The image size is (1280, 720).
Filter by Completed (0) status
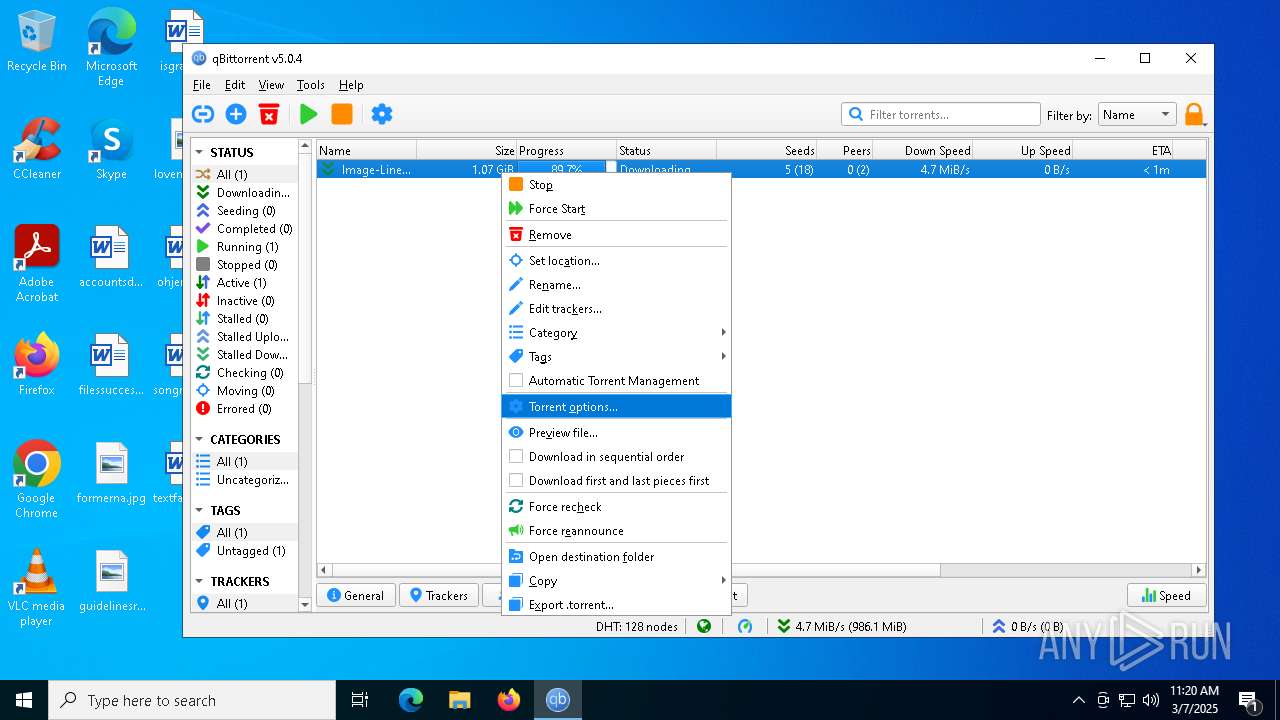tap(245, 228)
